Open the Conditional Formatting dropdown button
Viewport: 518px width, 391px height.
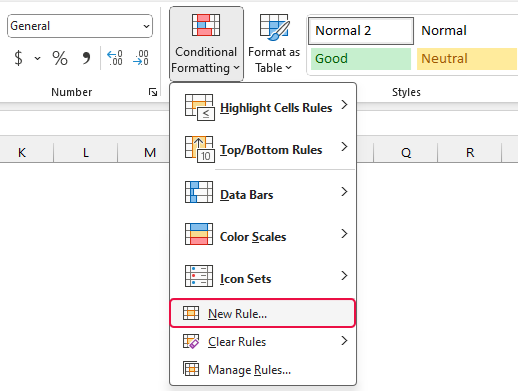tap(206, 44)
